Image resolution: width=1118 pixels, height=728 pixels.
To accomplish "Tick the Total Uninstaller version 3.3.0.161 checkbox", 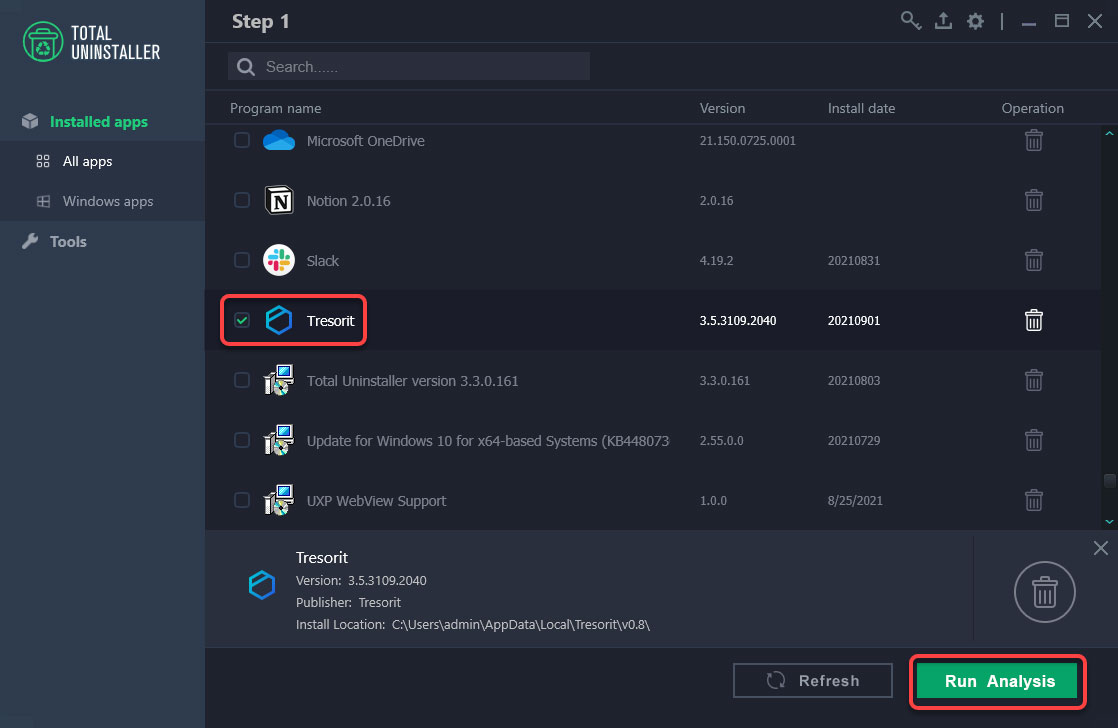I will (242, 380).
